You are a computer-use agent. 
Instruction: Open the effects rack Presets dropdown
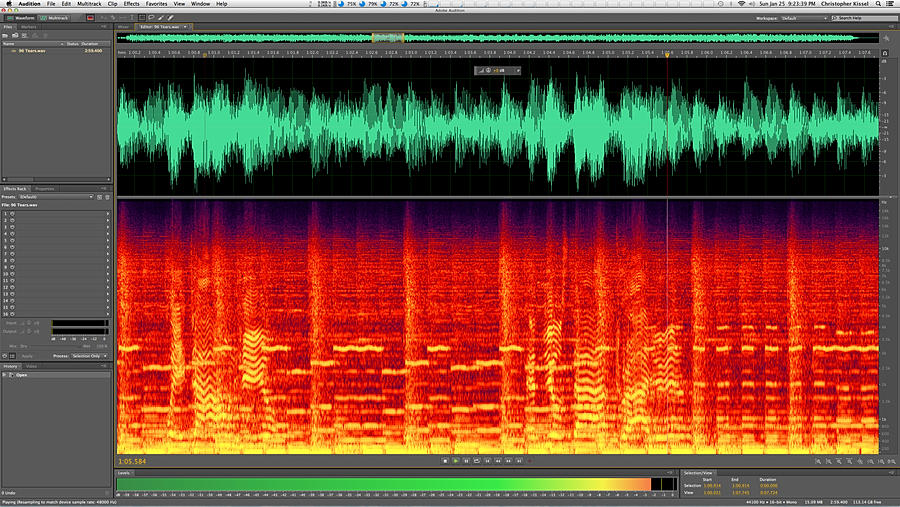pos(56,197)
